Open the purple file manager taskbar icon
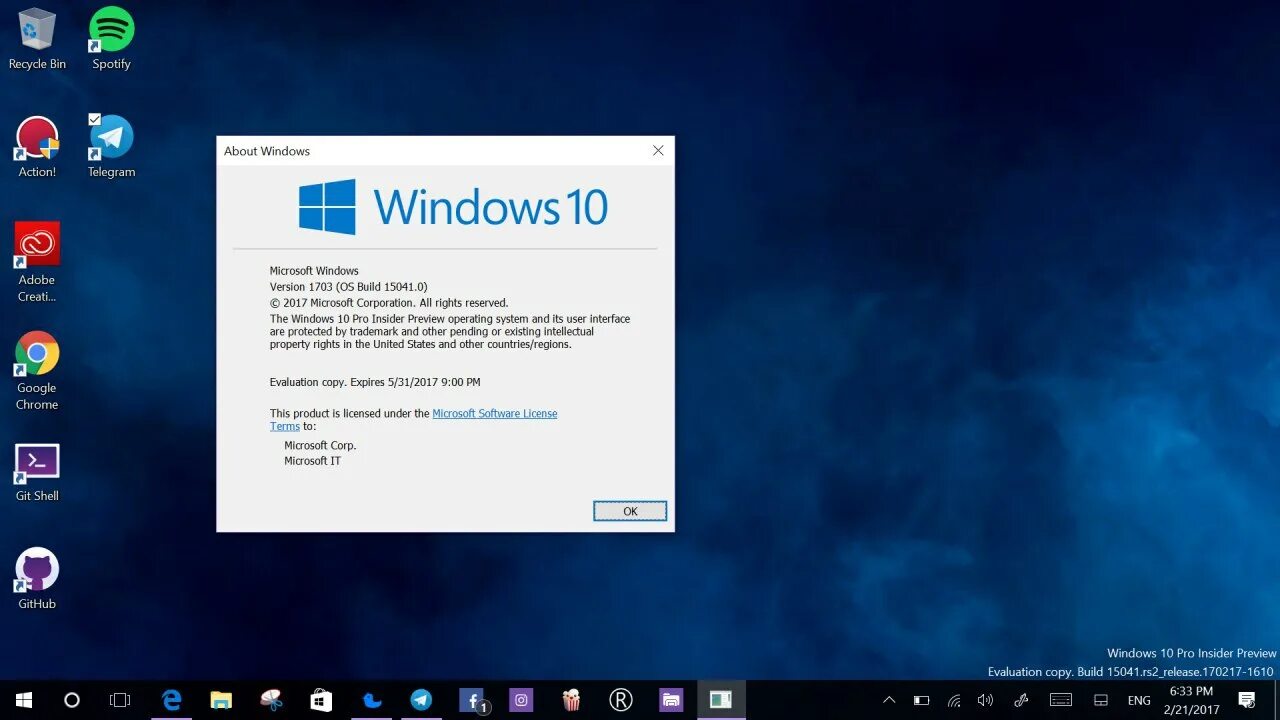 [x=671, y=700]
